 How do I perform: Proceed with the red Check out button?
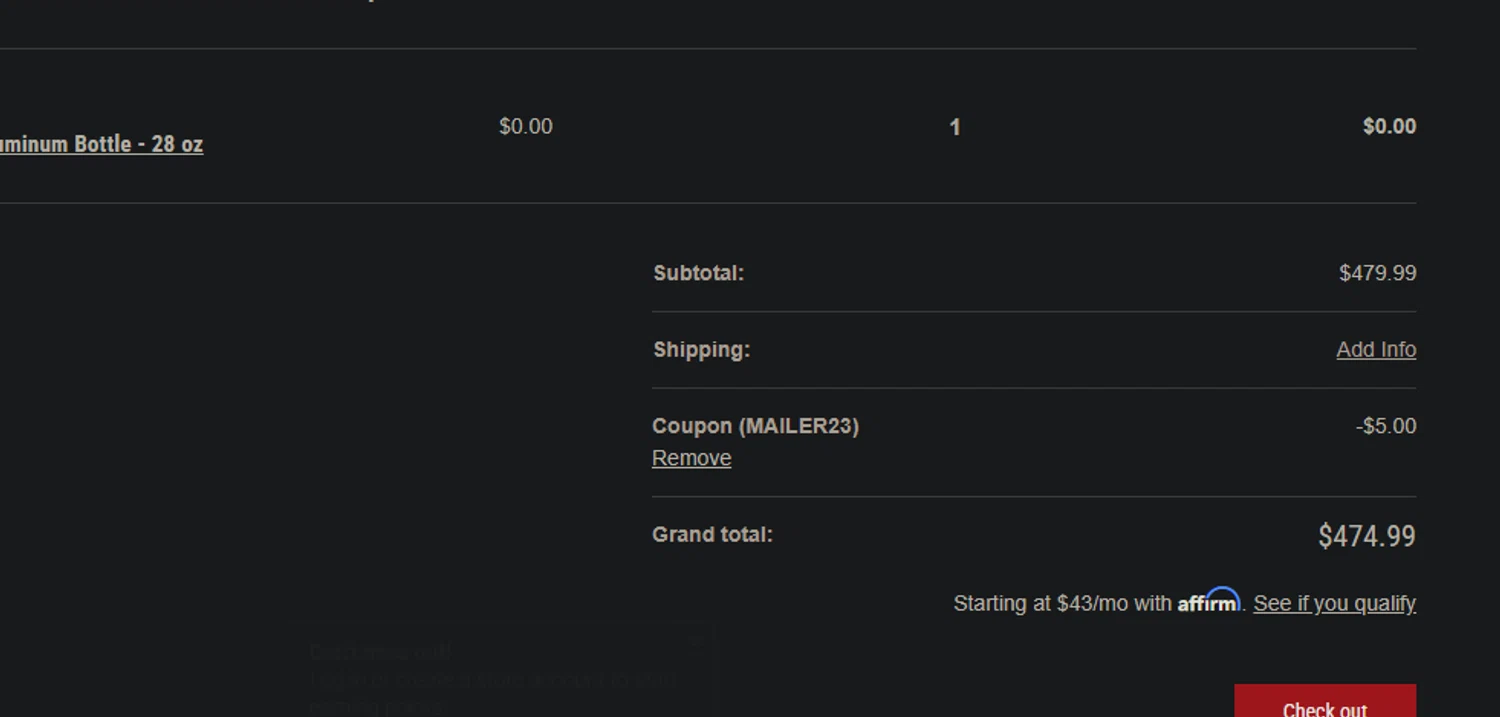1325,701
